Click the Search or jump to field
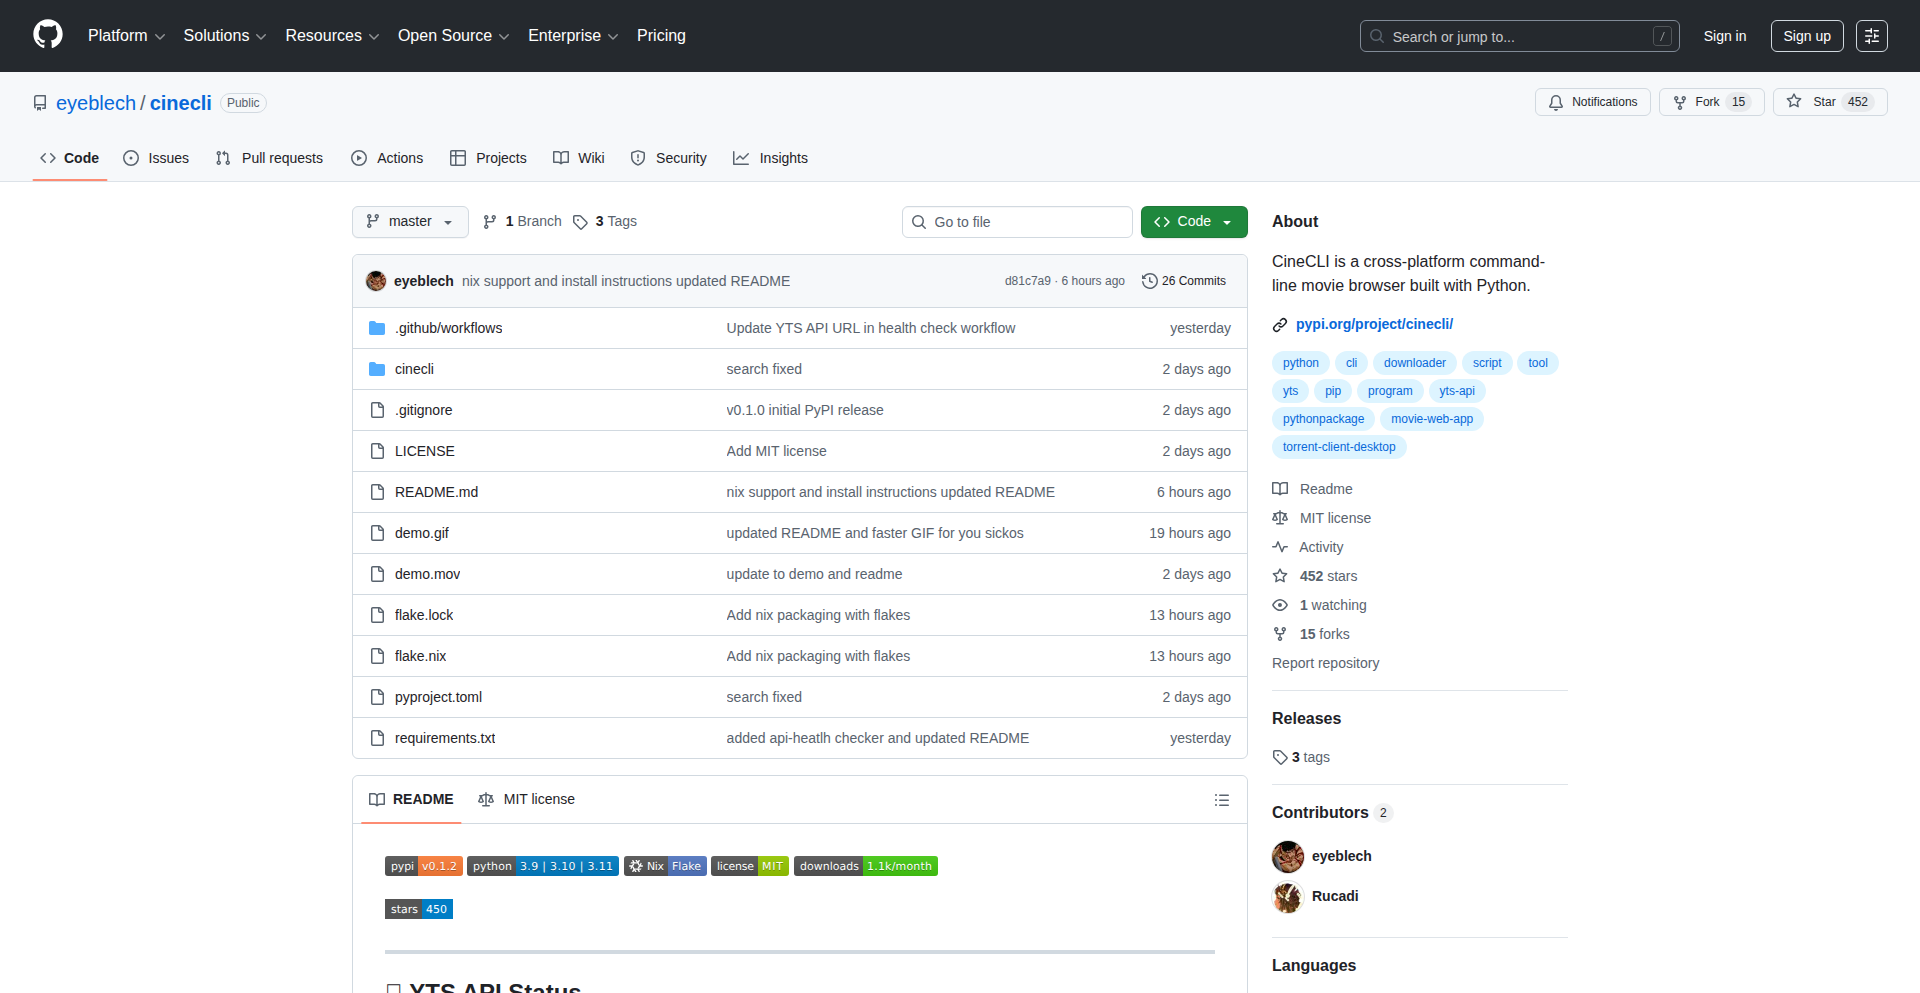This screenshot has width=1920, height=993. click(1519, 36)
